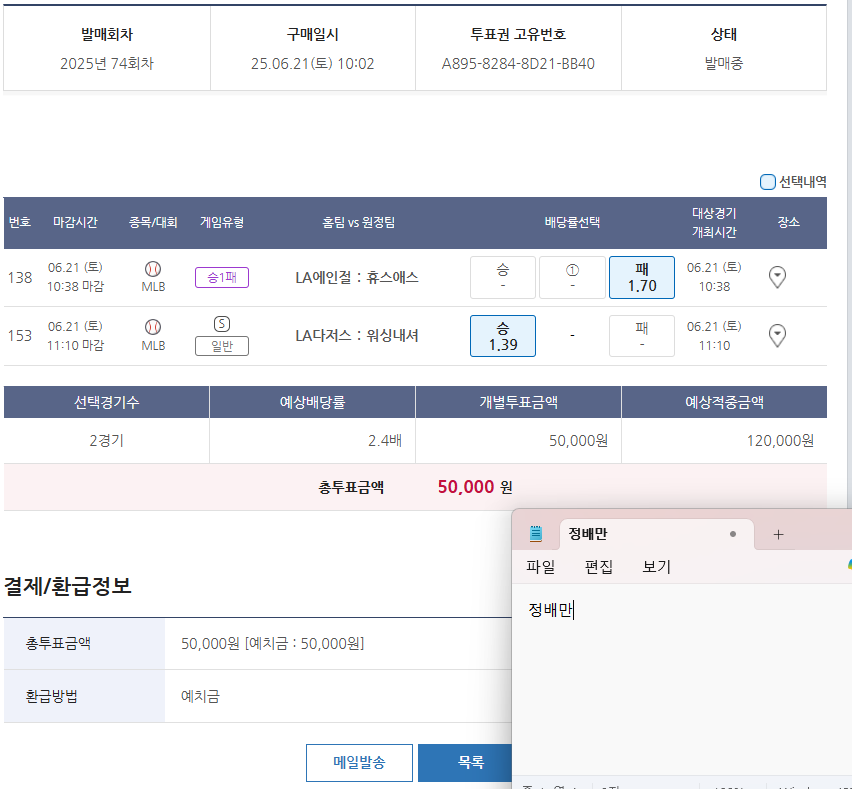Click the Notepad app icon in title bar

coord(536,534)
